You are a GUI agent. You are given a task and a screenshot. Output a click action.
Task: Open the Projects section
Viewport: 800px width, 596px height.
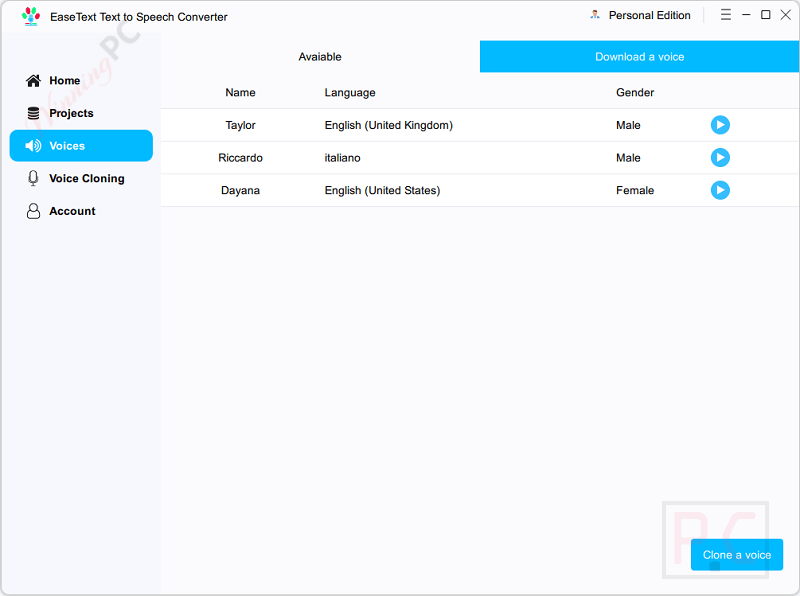[81, 113]
